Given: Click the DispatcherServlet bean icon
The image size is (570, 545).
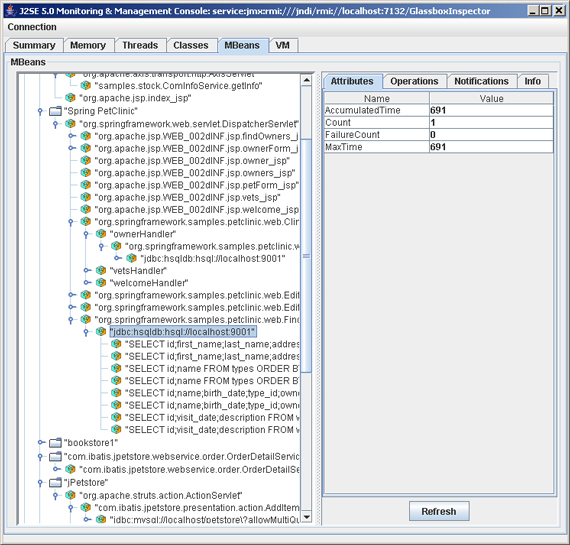Looking at the screenshot, I should (x=70, y=124).
